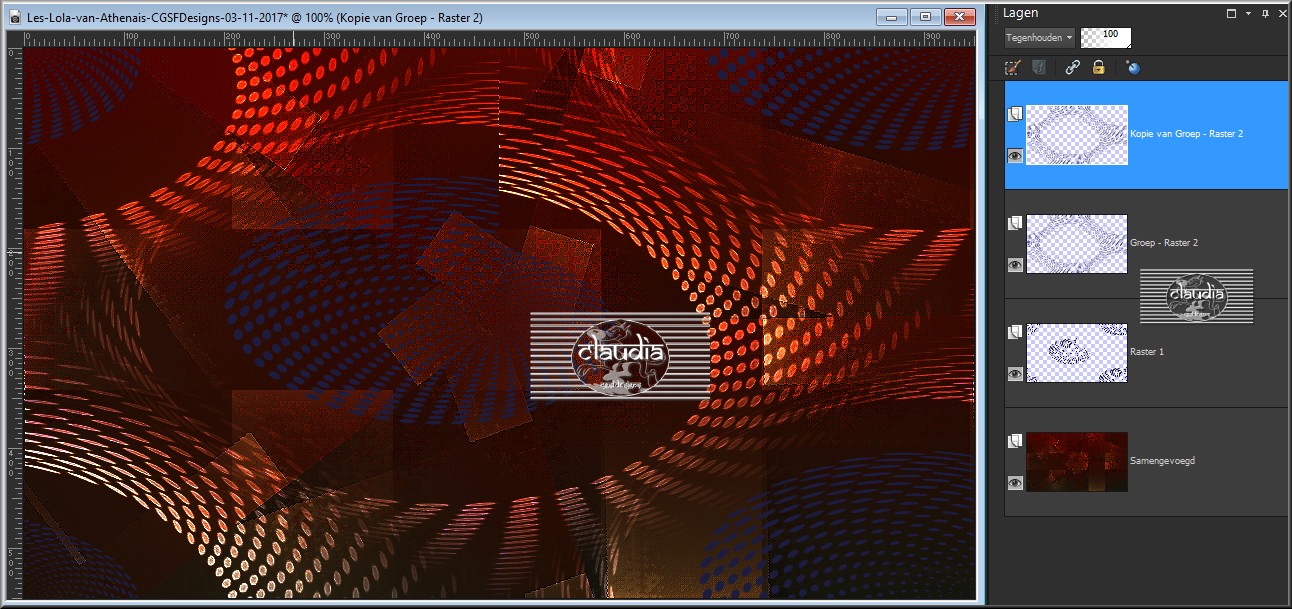Click the raster type icon of Kopie van Groep - Raster 2
This screenshot has width=1292, height=609.
(x=1014, y=115)
